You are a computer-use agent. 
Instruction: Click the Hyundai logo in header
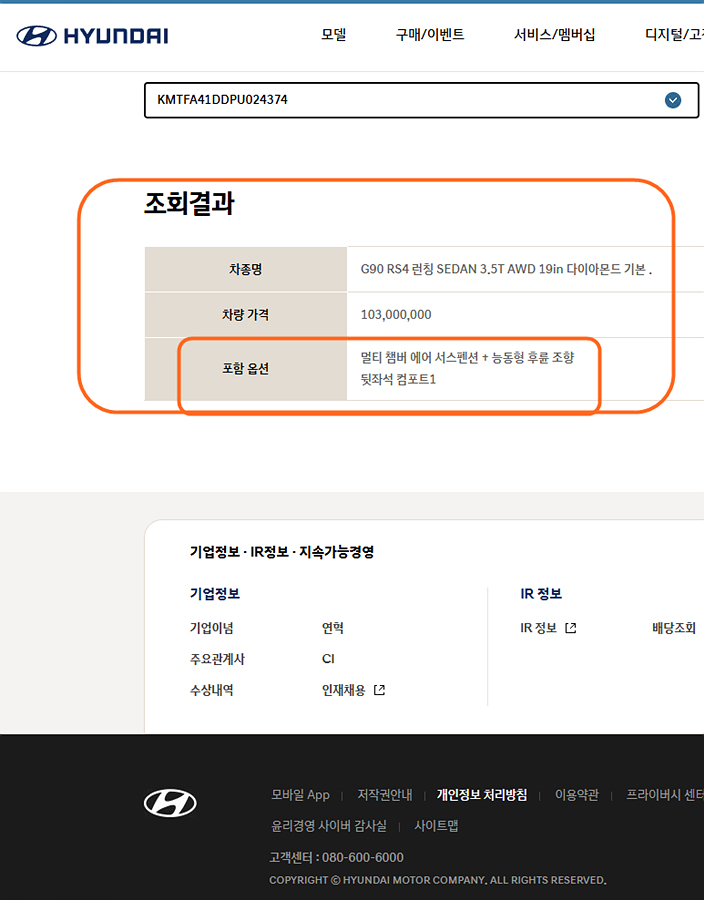pos(92,36)
